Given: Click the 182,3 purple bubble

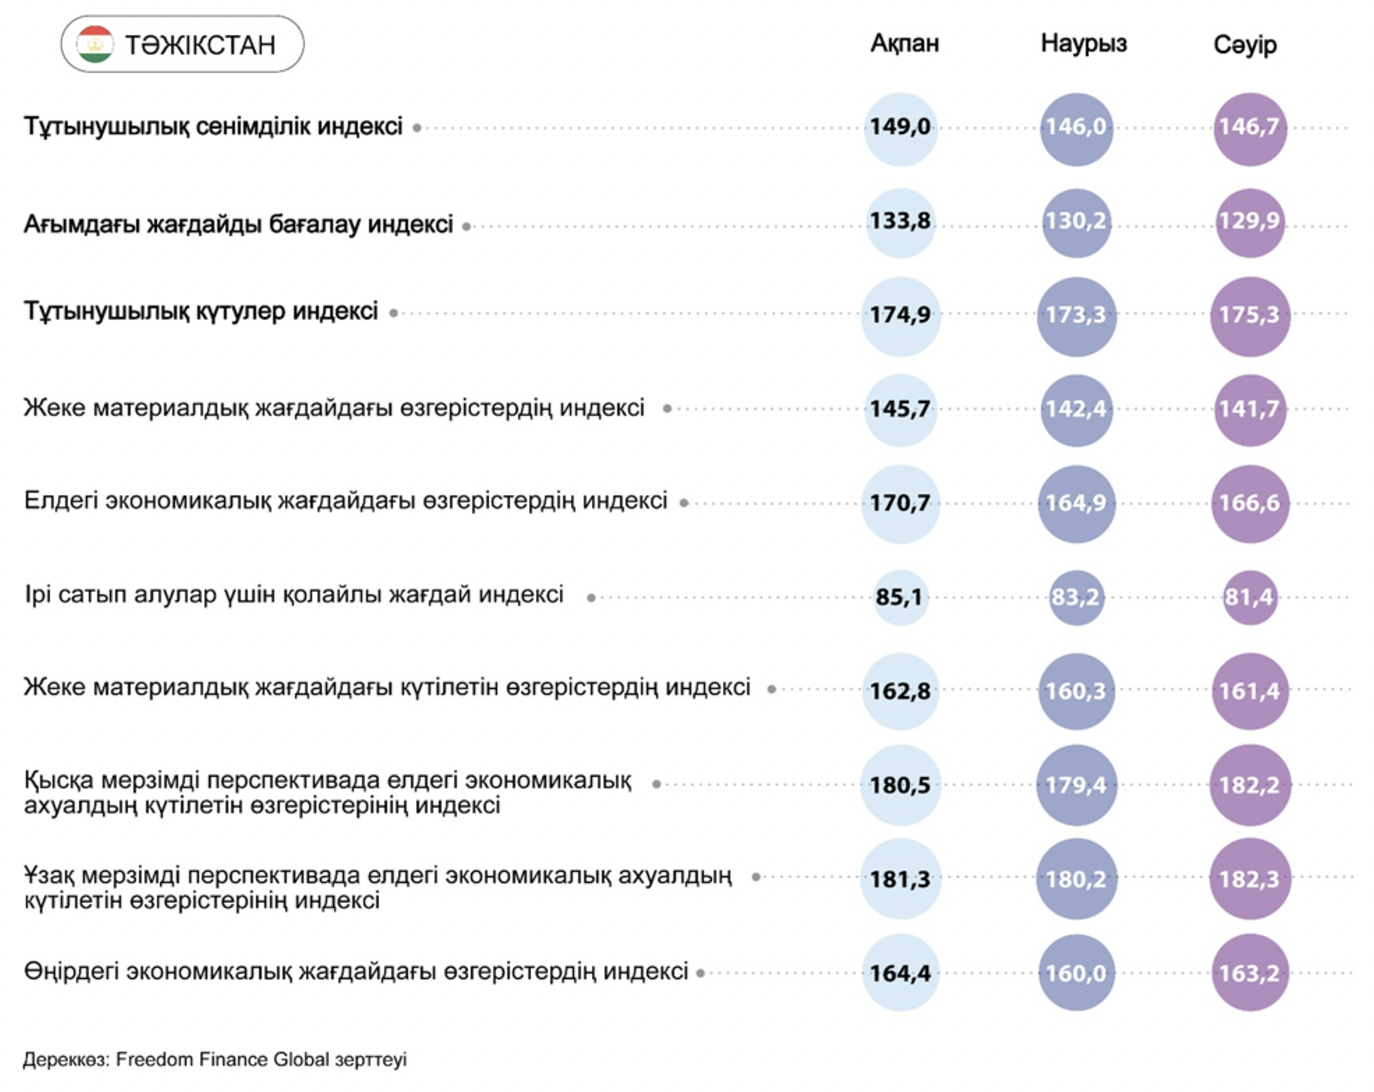Looking at the screenshot, I should tap(1249, 879).
